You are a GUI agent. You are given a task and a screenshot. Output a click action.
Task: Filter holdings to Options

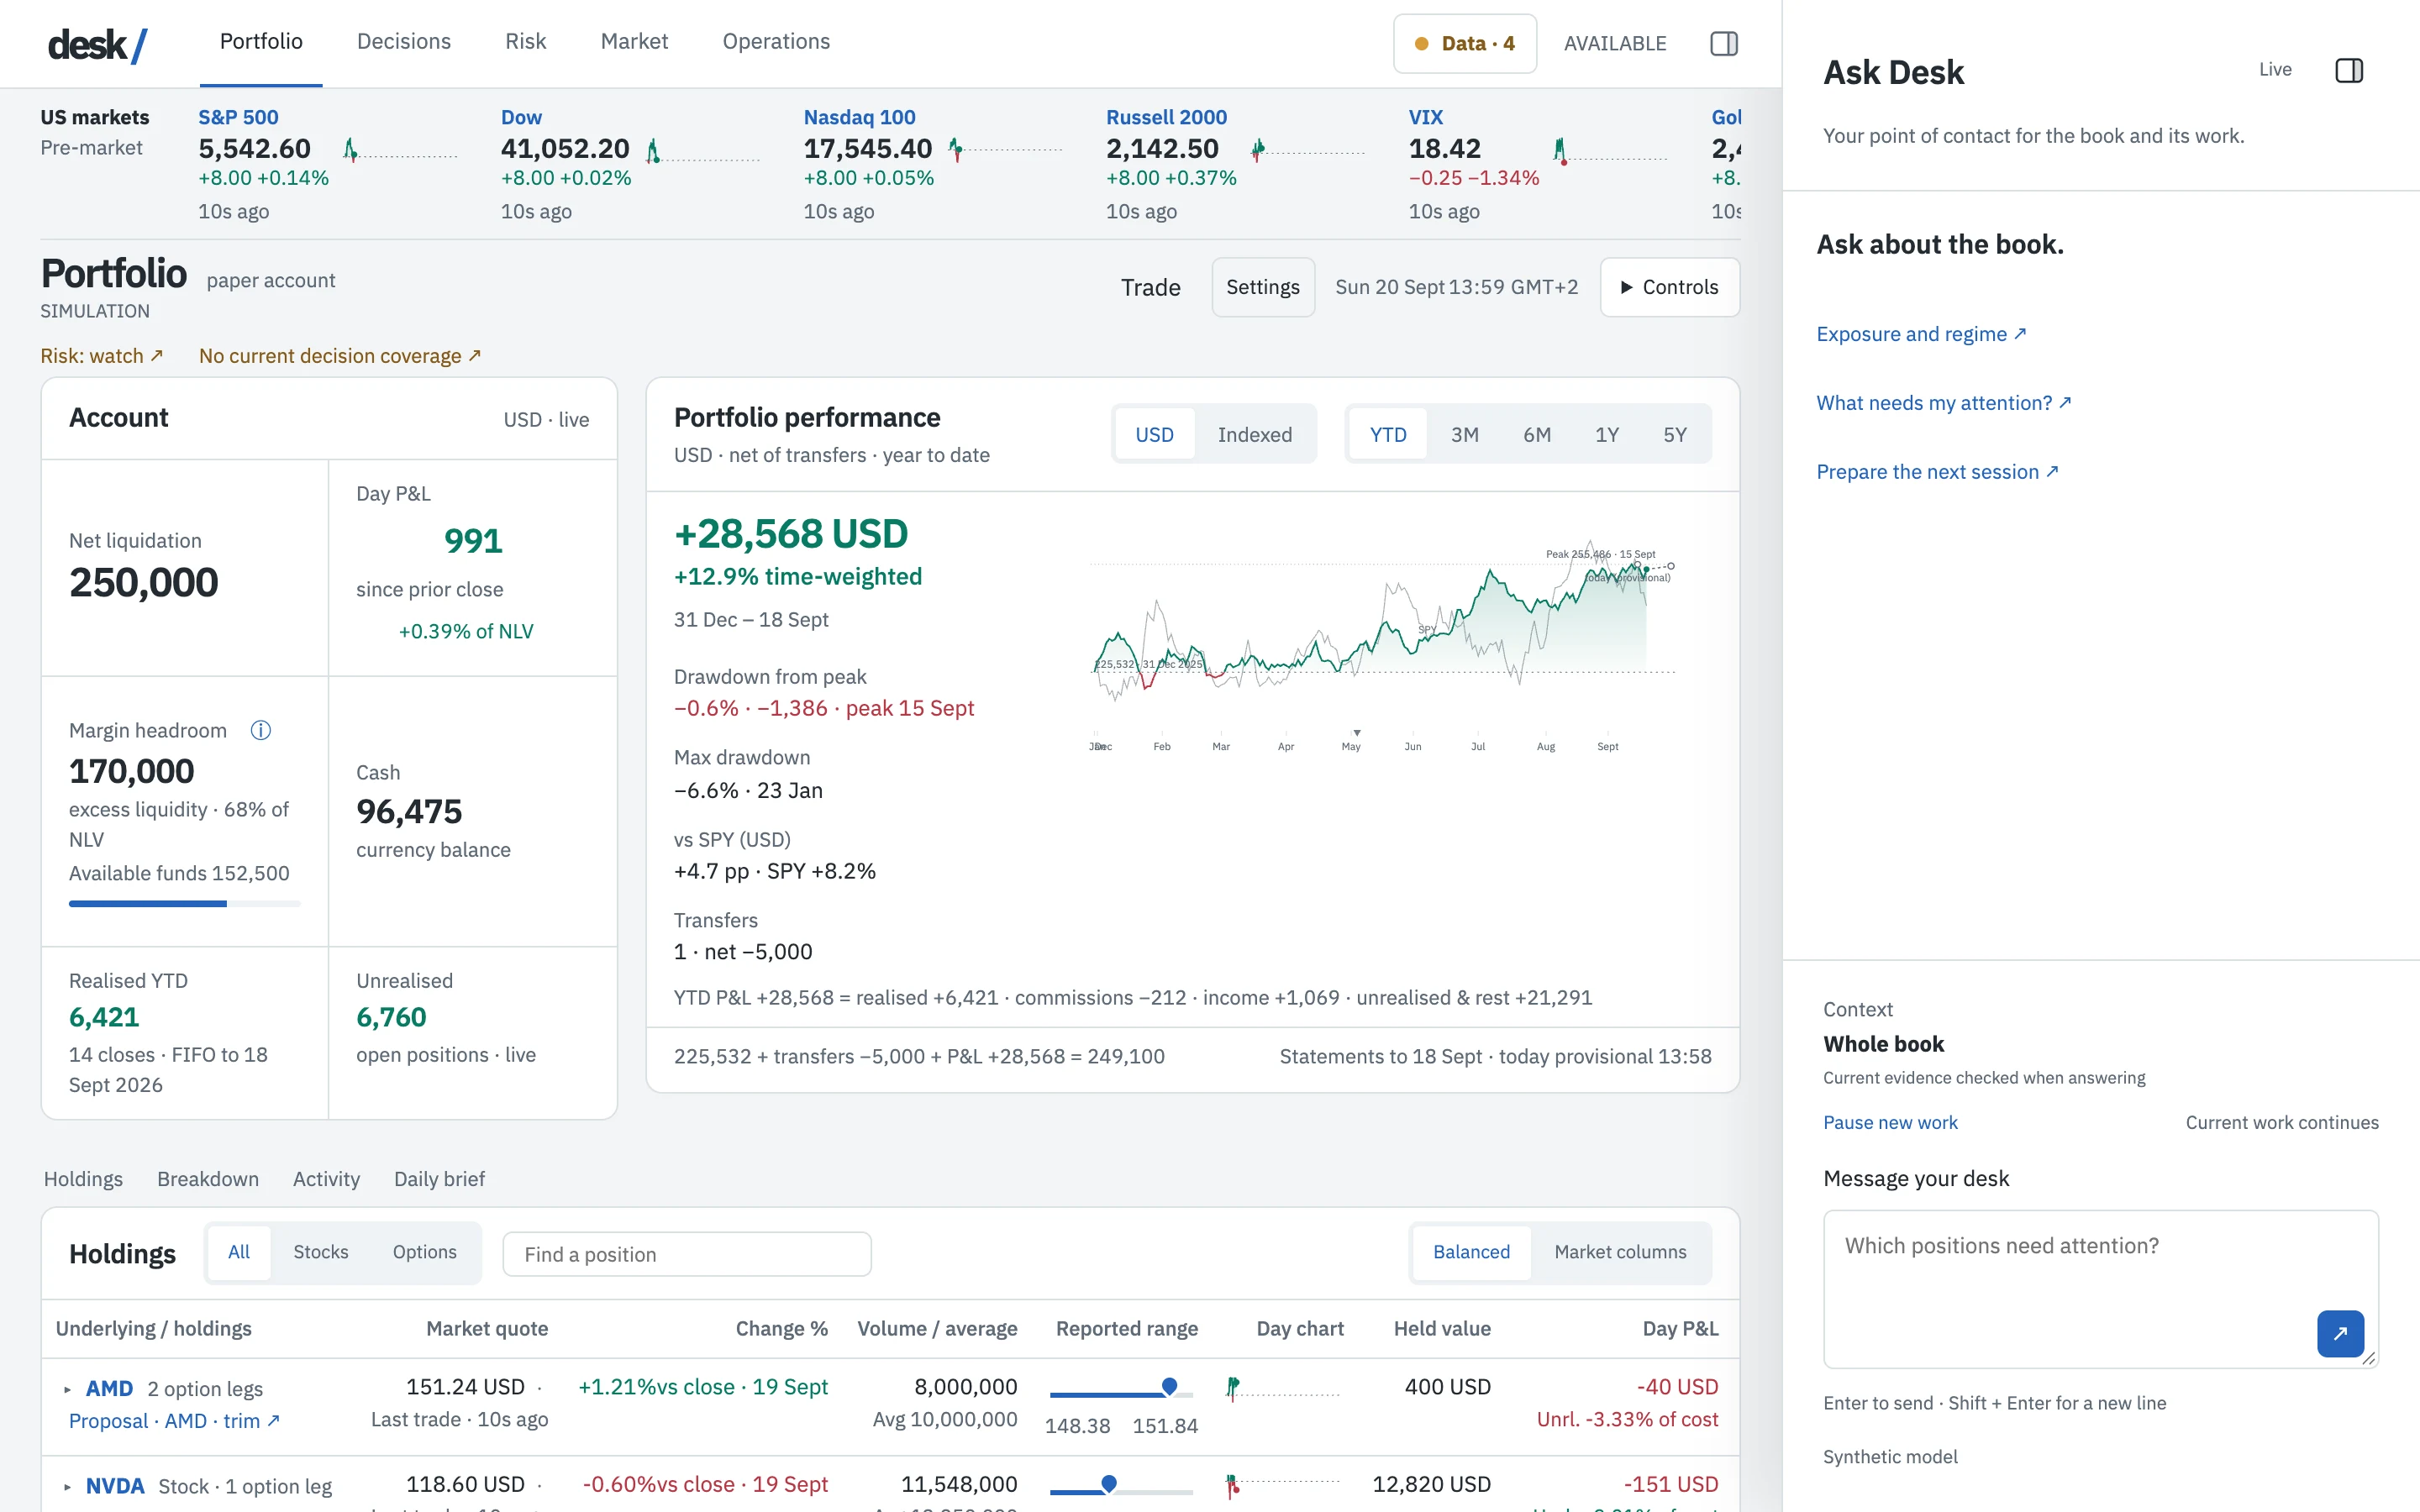[x=424, y=1252]
